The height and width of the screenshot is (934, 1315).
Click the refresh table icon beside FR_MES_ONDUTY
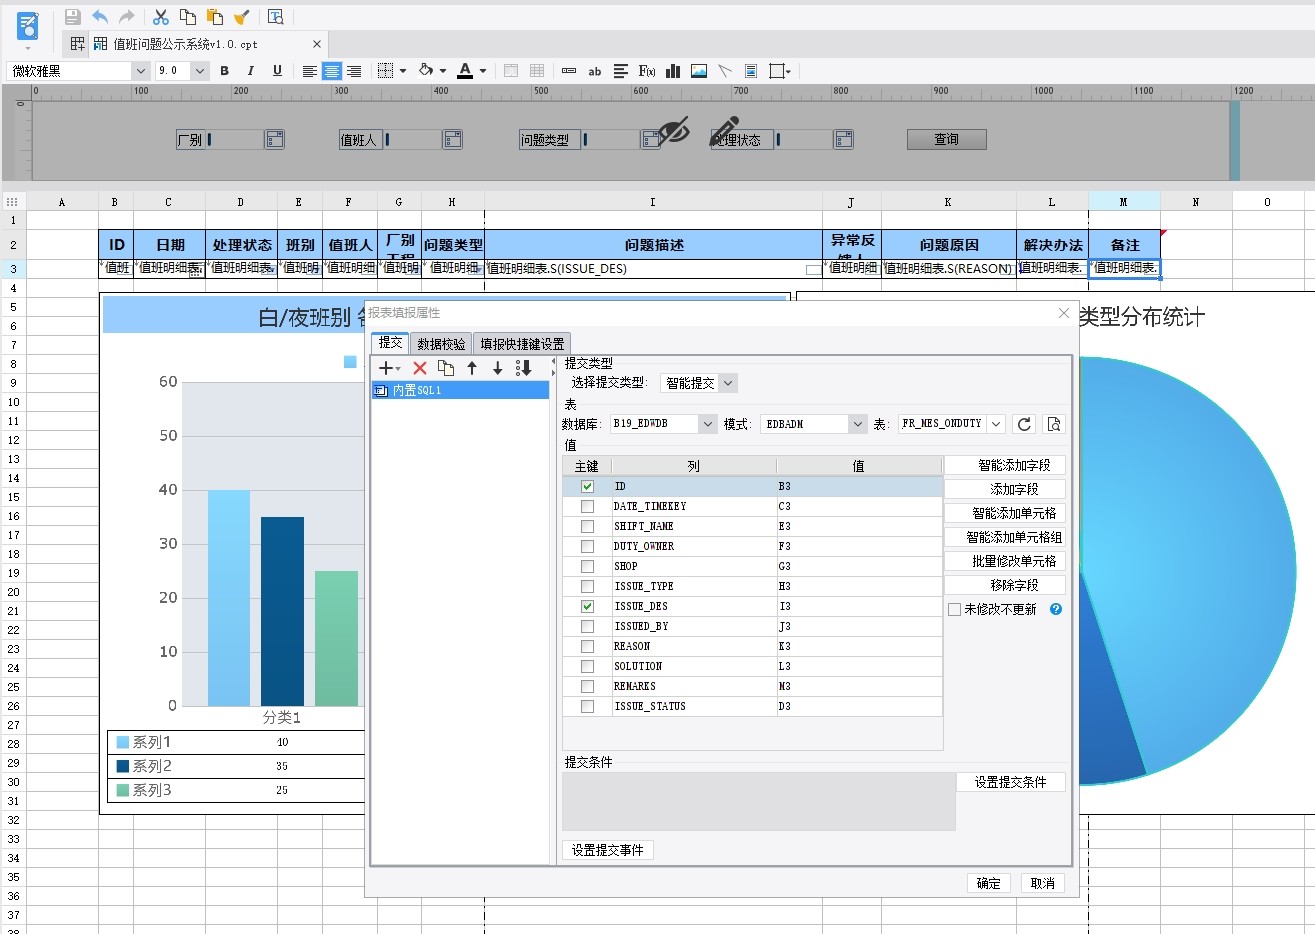[x=1024, y=424]
